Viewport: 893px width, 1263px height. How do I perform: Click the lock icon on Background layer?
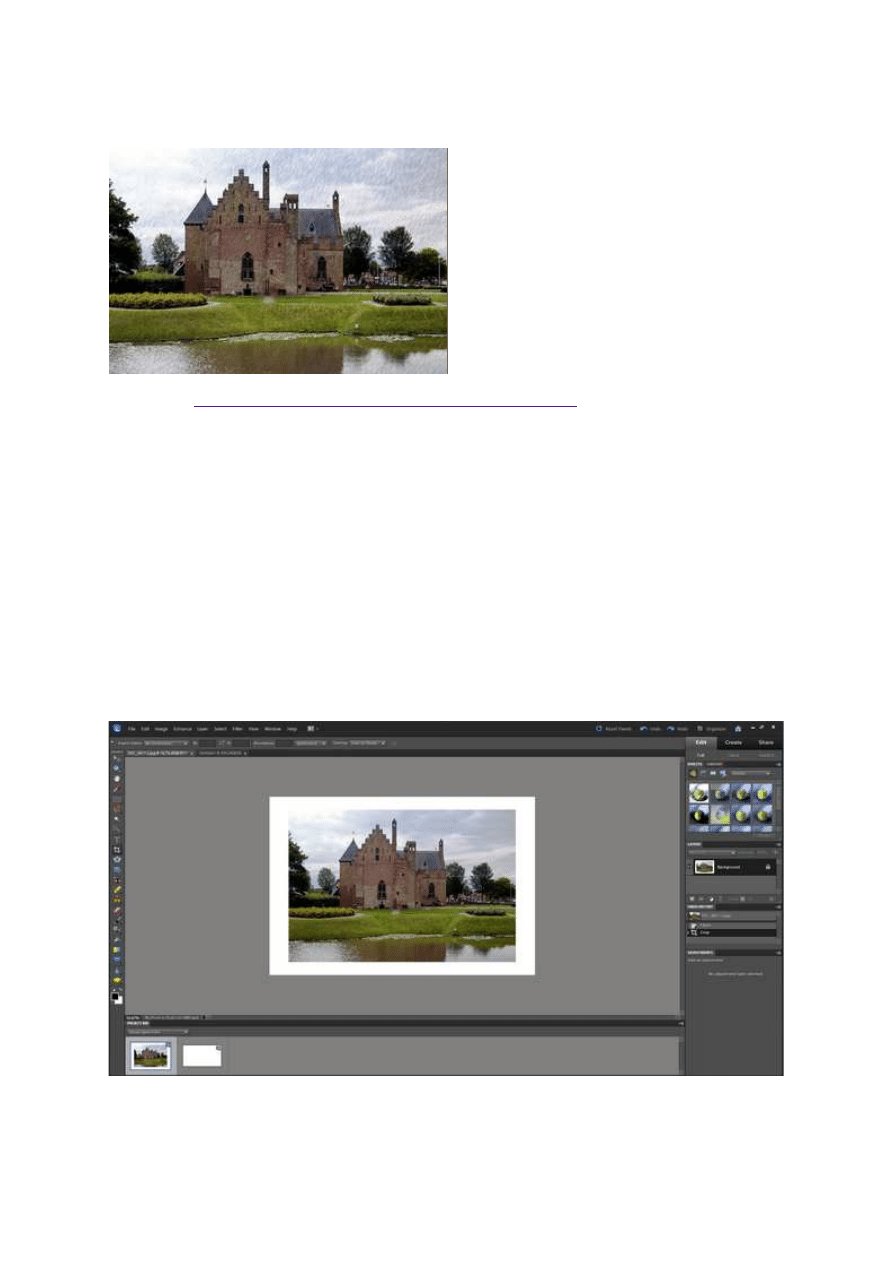tap(768, 867)
